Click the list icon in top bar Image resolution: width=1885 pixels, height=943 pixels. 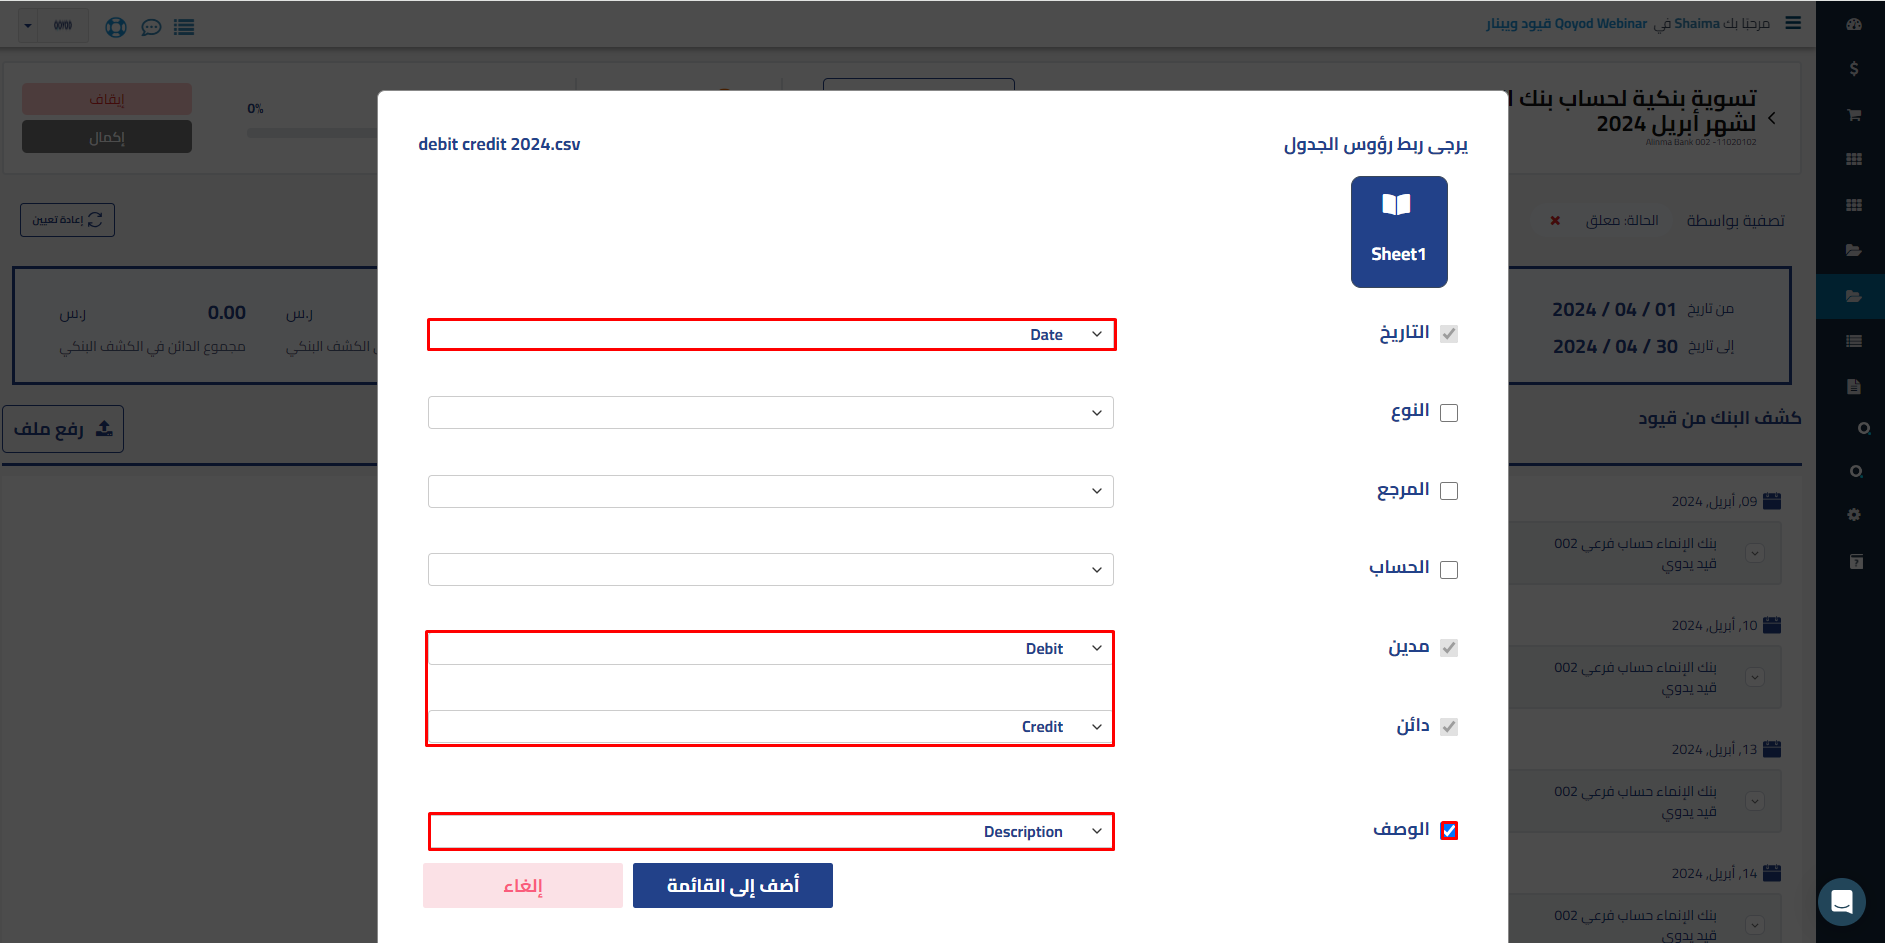click(184, 27)
